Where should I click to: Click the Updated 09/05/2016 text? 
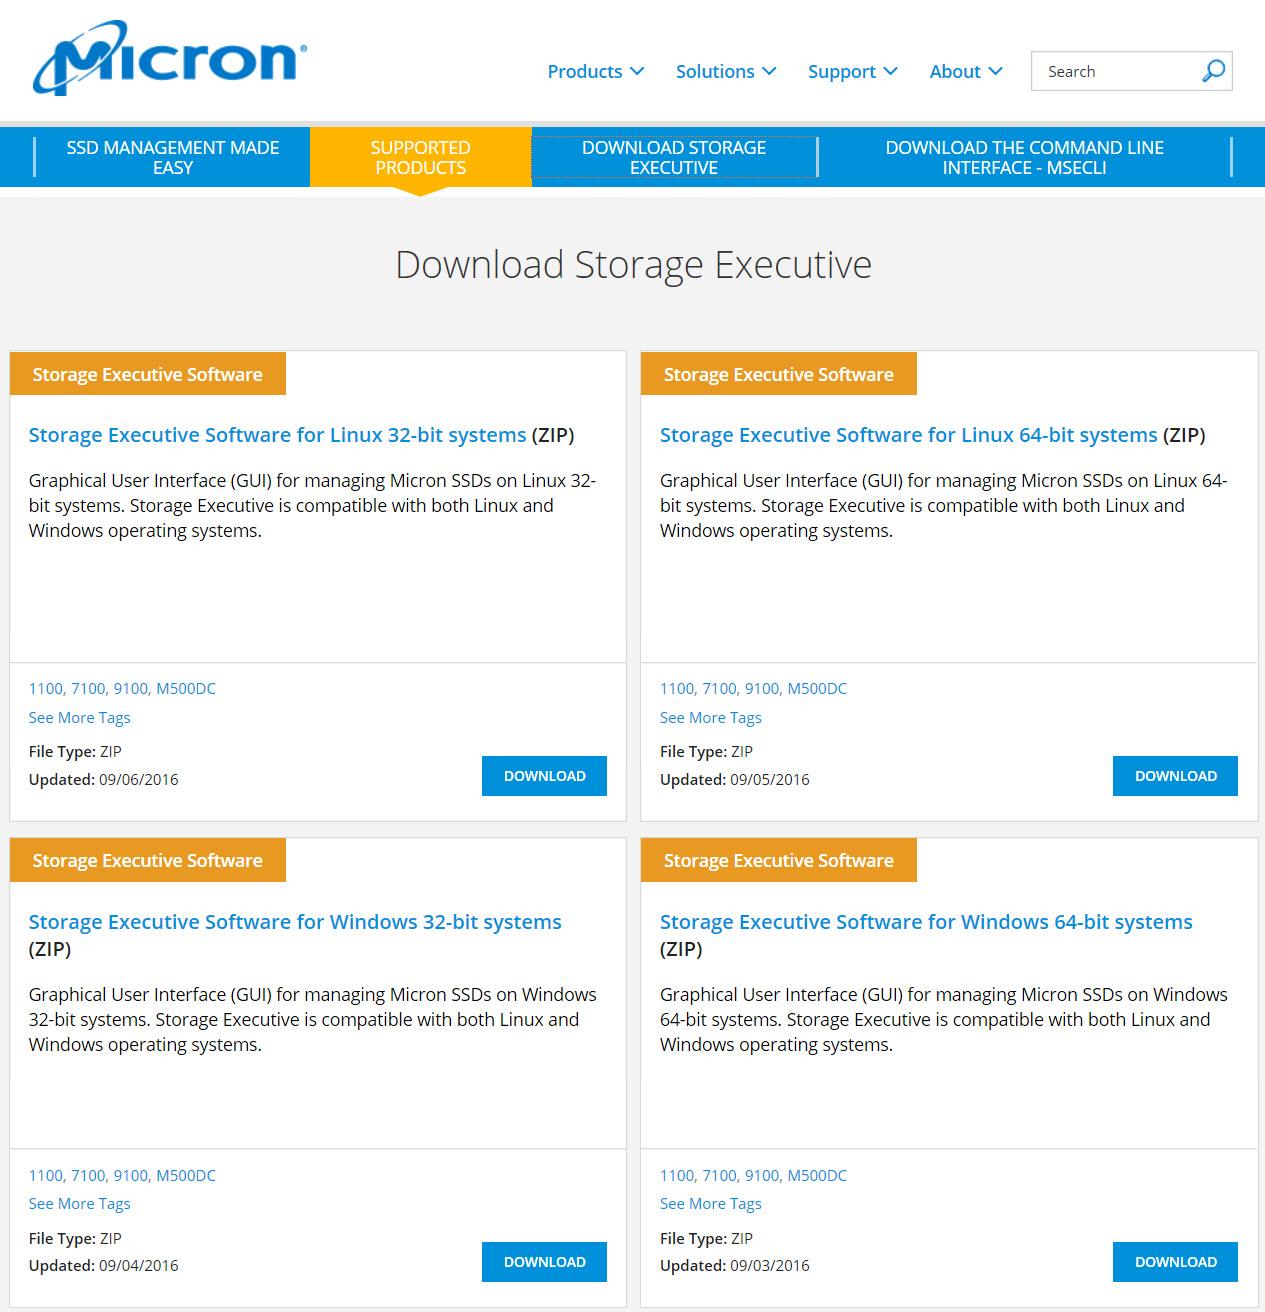tap(735, 780)
